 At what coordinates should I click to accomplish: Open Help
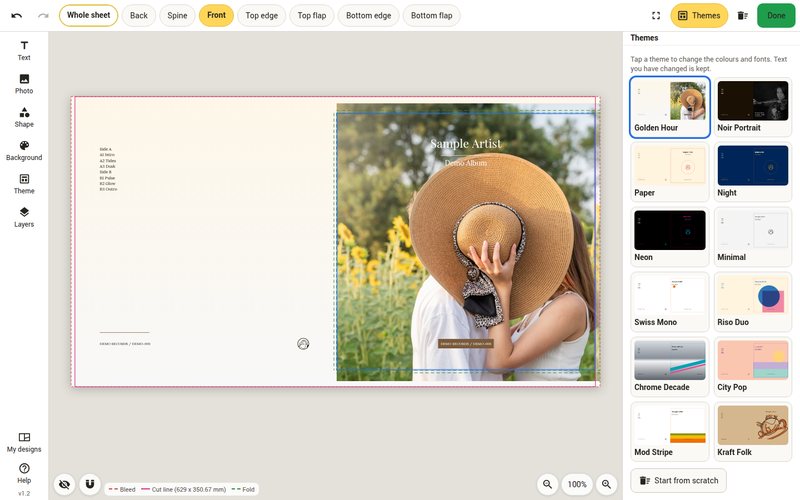pos(24,473)
